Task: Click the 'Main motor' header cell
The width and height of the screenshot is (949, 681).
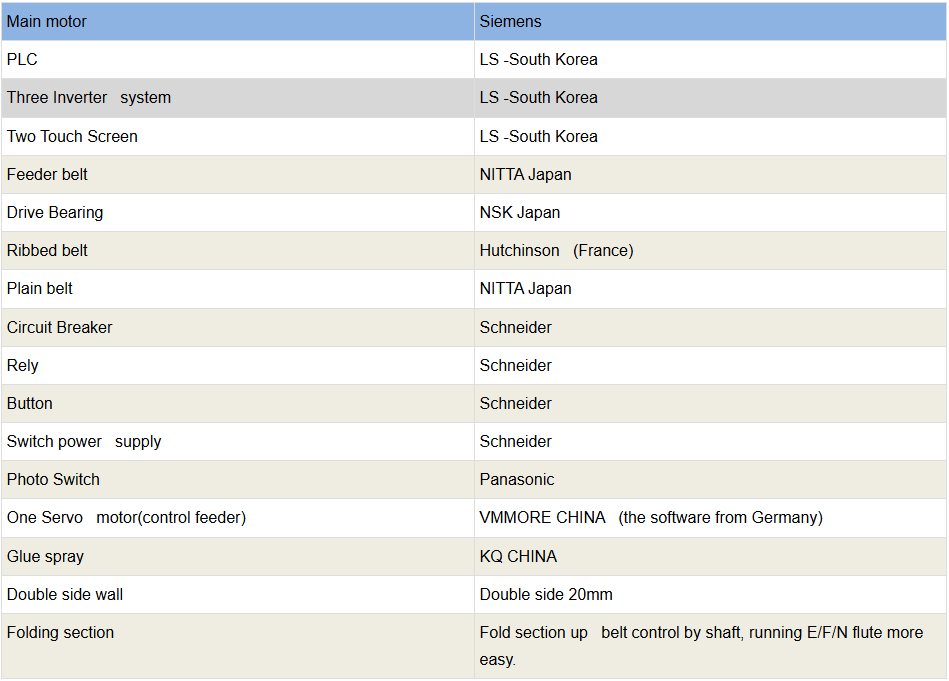Action: tap(47, 21)
